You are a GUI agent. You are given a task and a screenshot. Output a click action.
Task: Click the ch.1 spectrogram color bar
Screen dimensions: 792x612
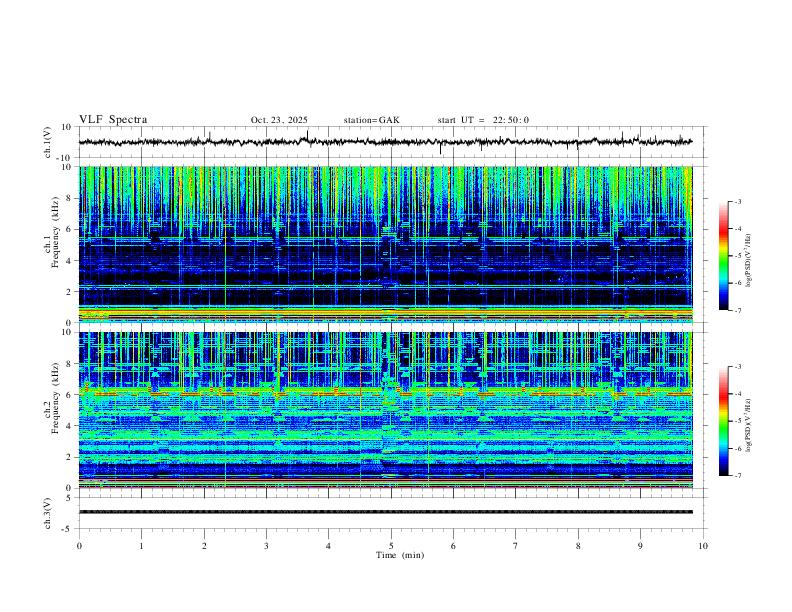point(723,256)
